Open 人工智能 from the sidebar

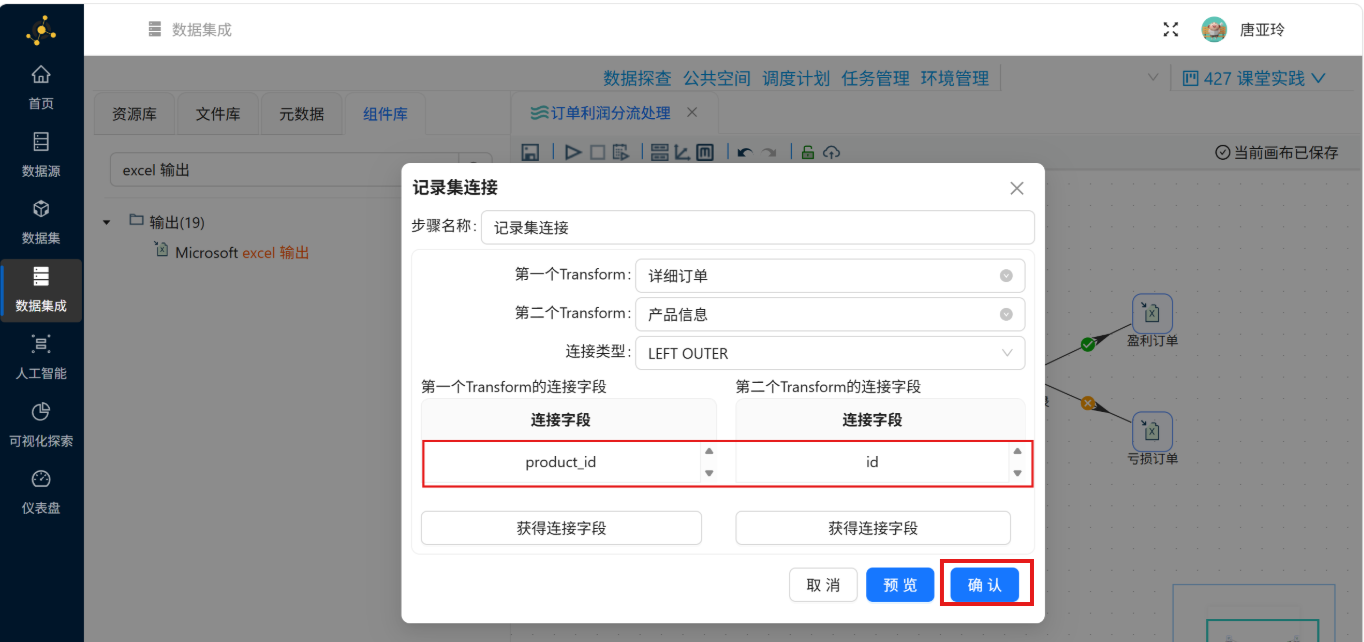click(41, 357)
